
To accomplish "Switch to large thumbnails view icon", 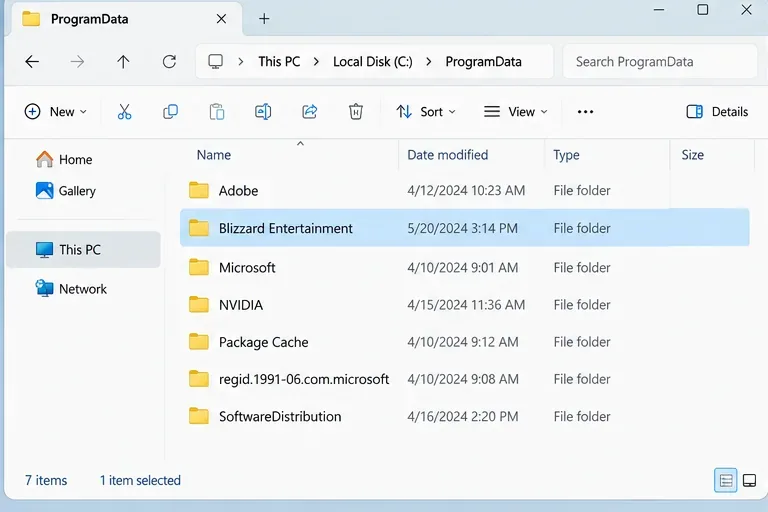I will (x=749, y=481).
